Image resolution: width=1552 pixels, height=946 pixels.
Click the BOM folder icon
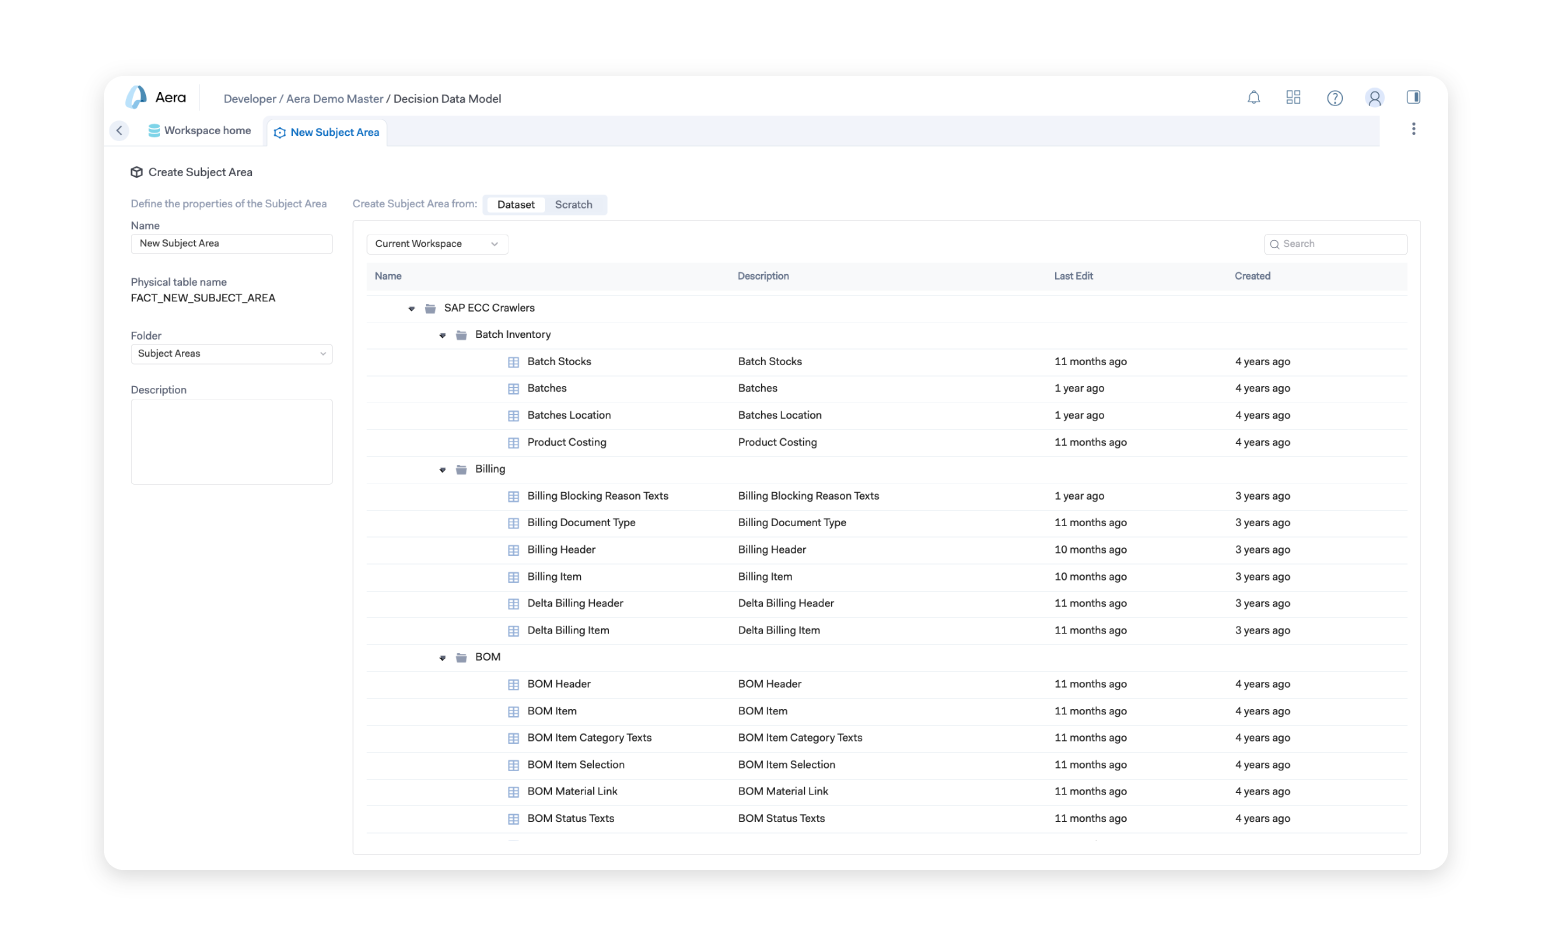click(462, 657)
